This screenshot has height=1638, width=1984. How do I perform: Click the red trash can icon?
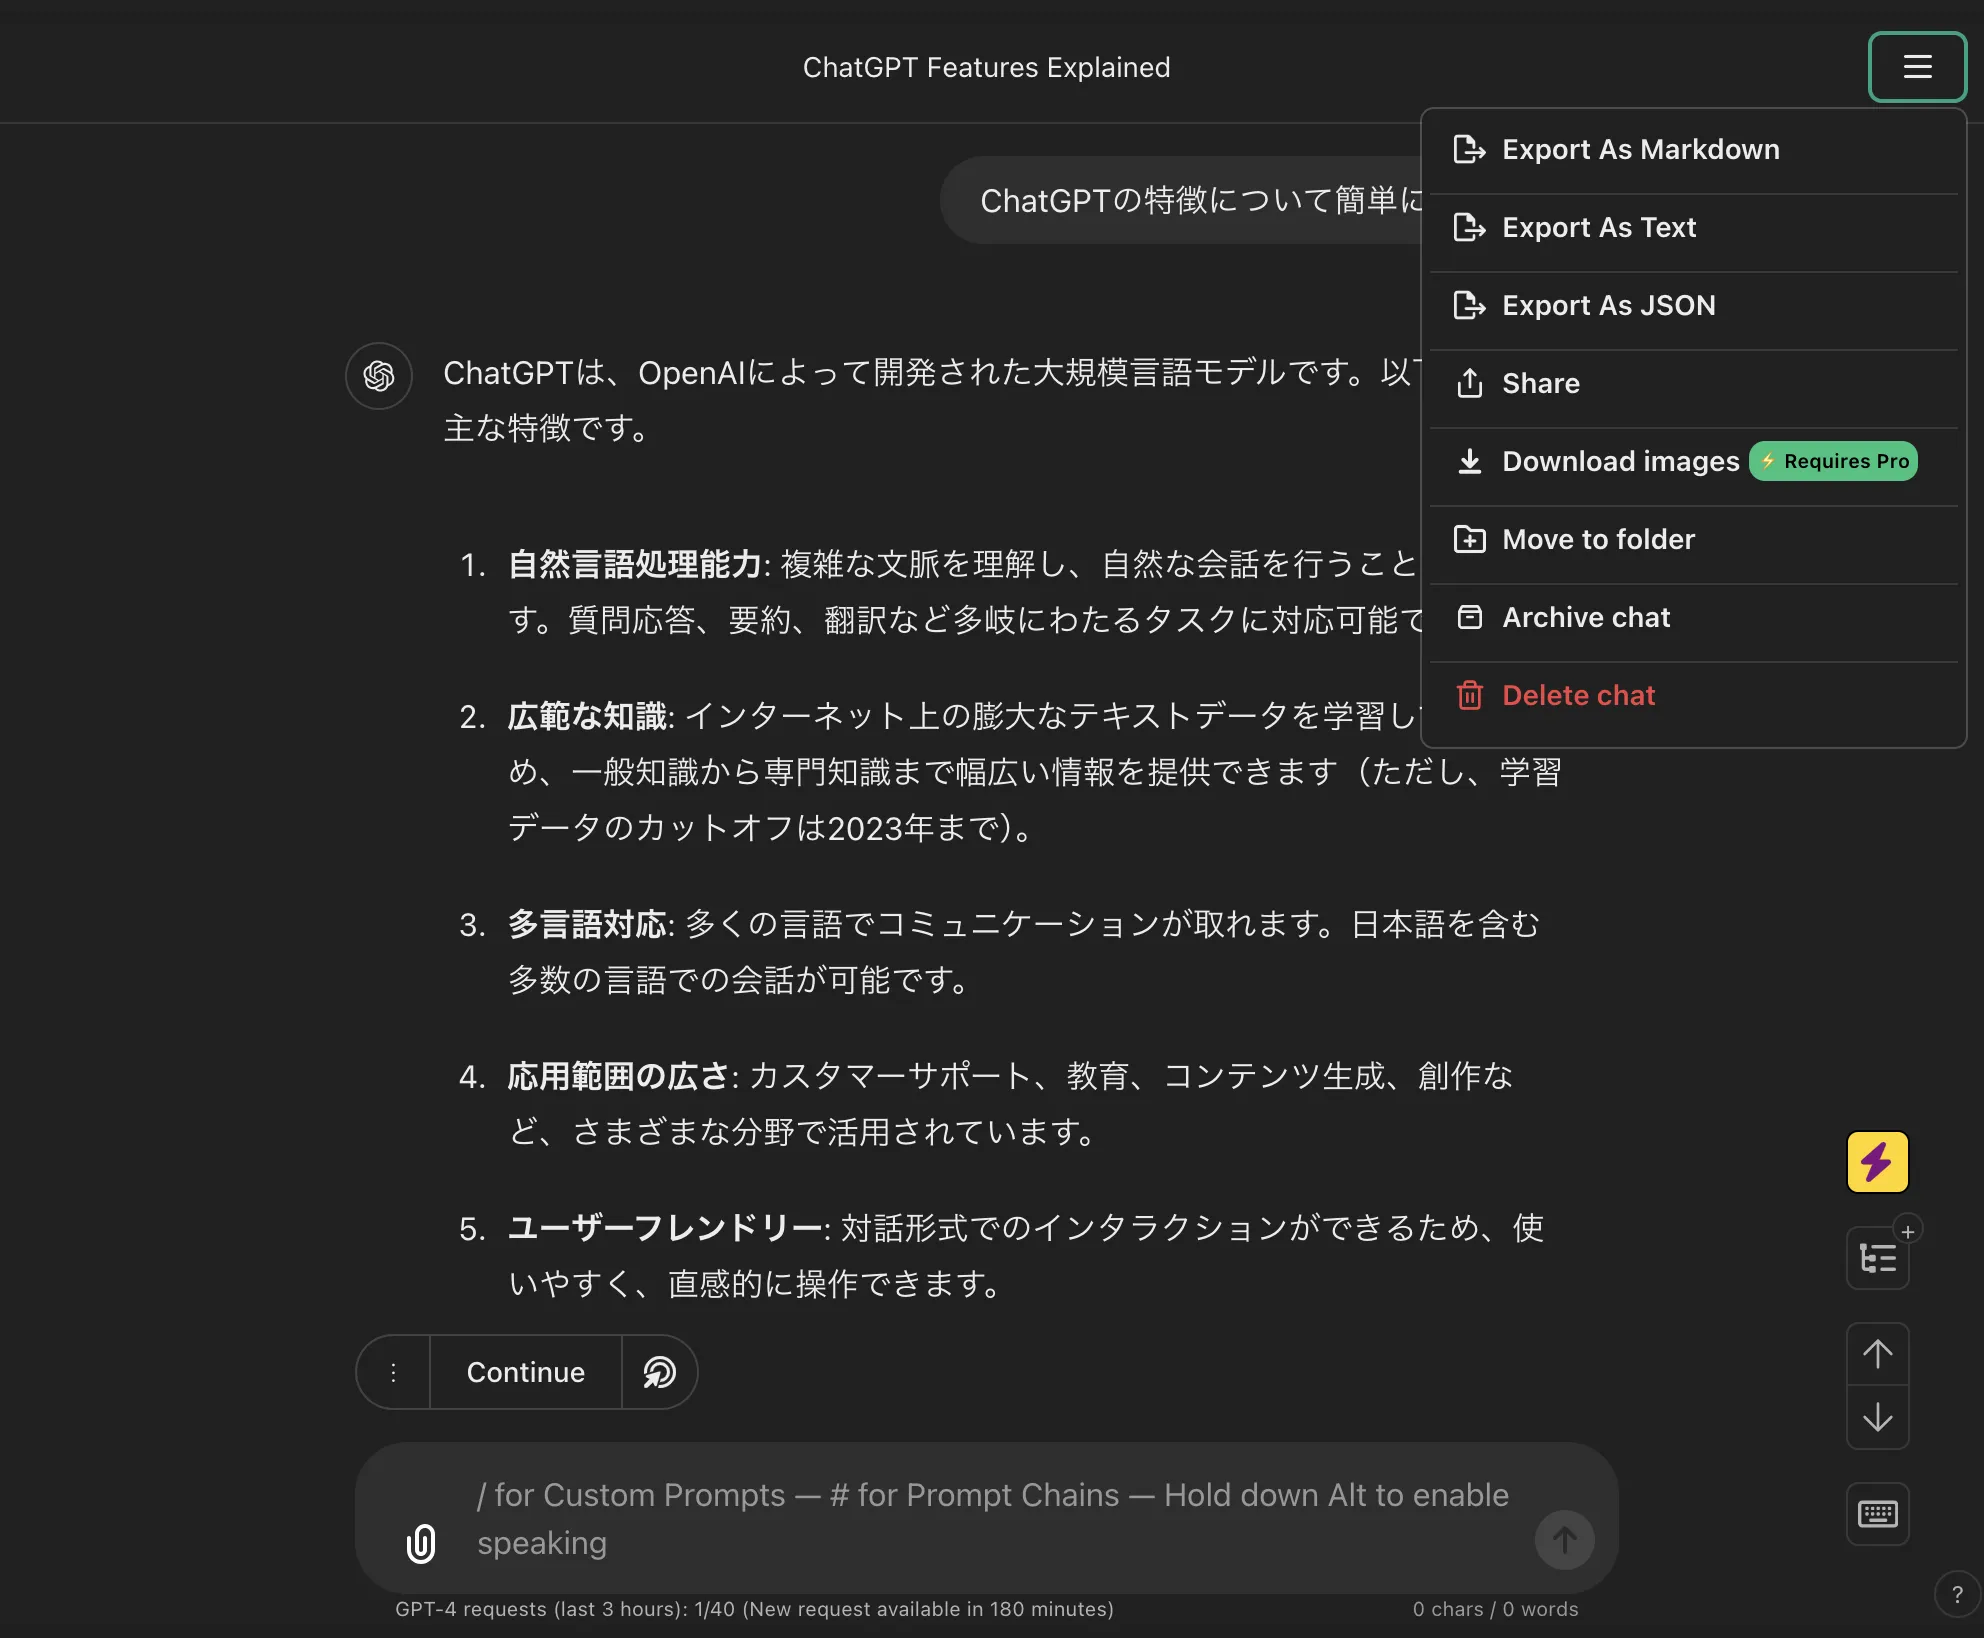[x=1469, y=695]
